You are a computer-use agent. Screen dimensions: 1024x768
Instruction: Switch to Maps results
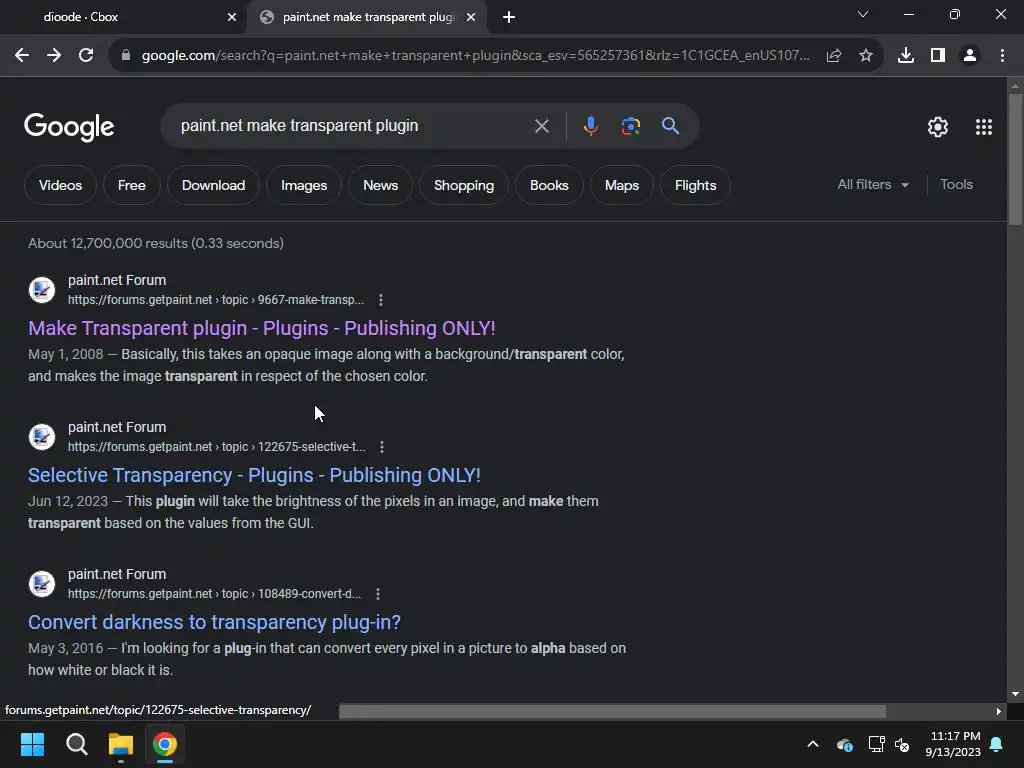coord(622,185)
